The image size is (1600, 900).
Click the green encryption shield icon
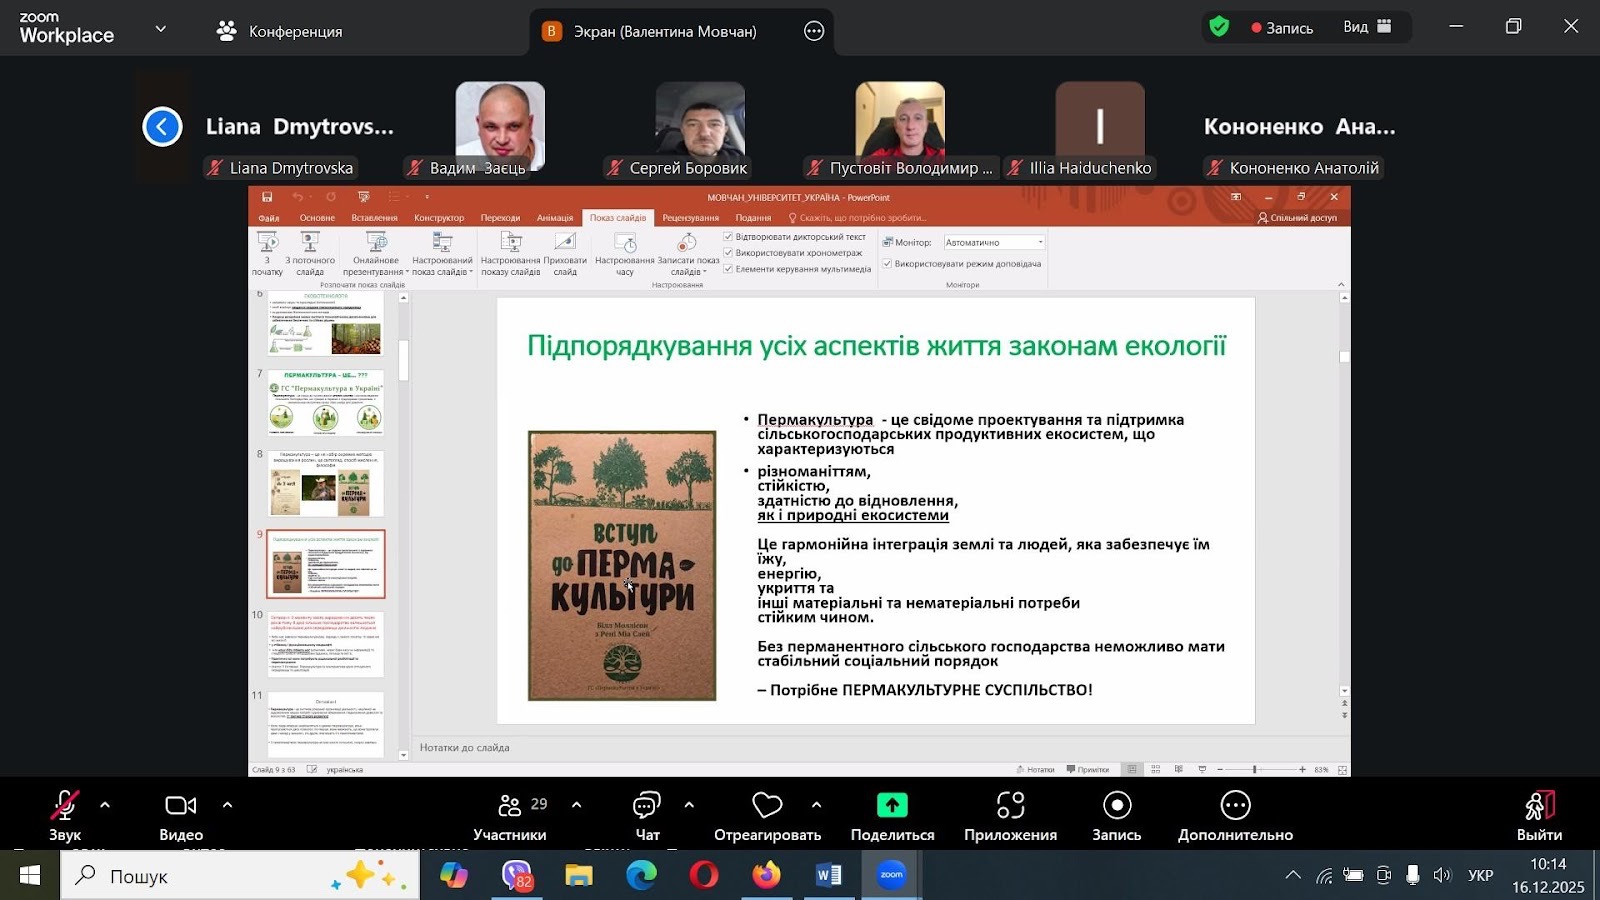(x=1219, y=27)
